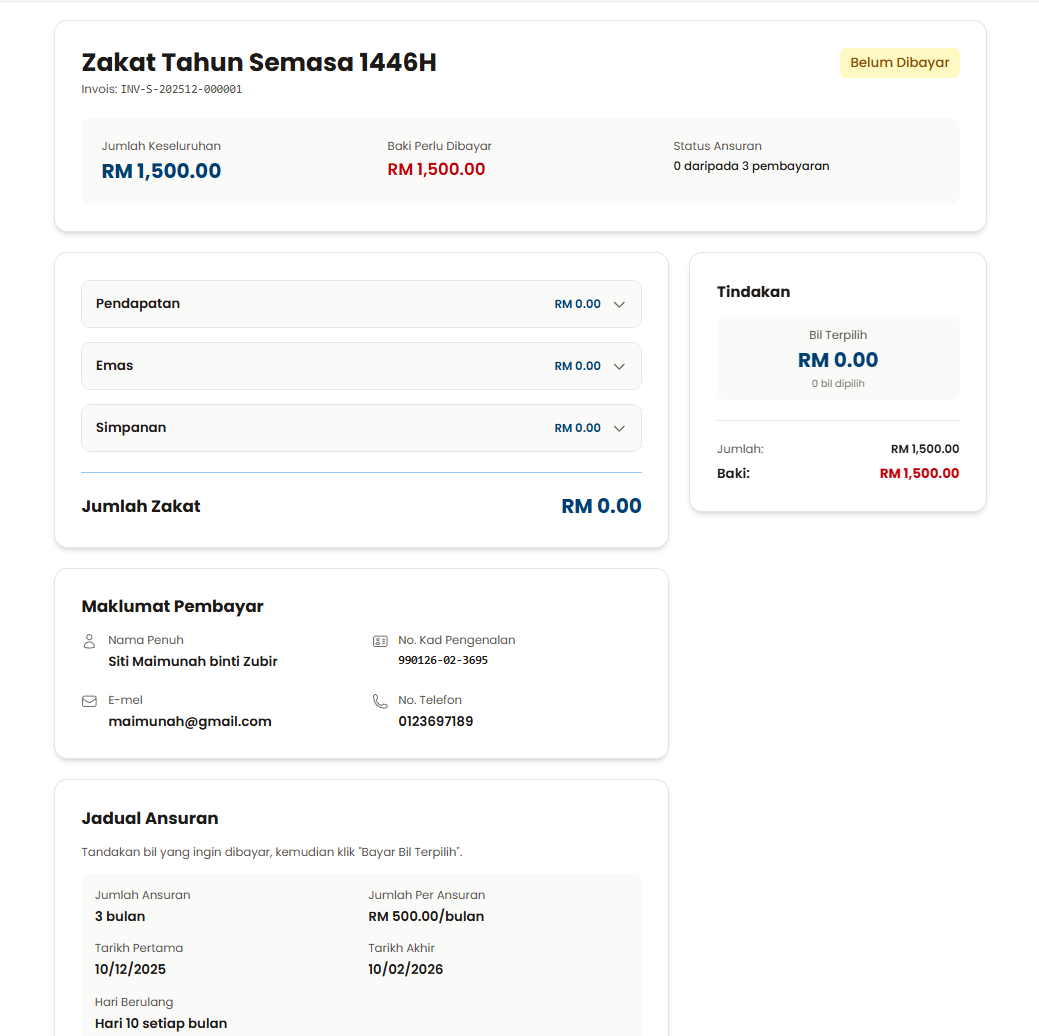Click the Bil Terpilih RM 0.00 amount

click(838, 360)
